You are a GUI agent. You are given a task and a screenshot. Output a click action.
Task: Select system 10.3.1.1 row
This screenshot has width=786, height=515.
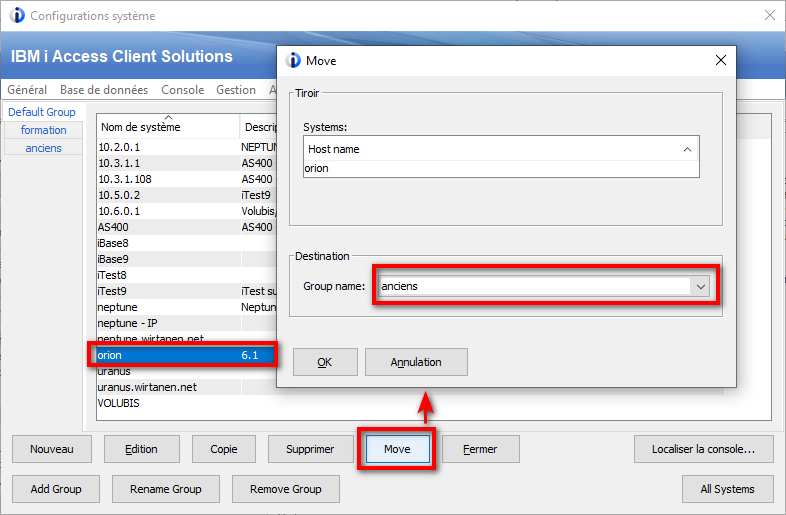coord(186,163)
